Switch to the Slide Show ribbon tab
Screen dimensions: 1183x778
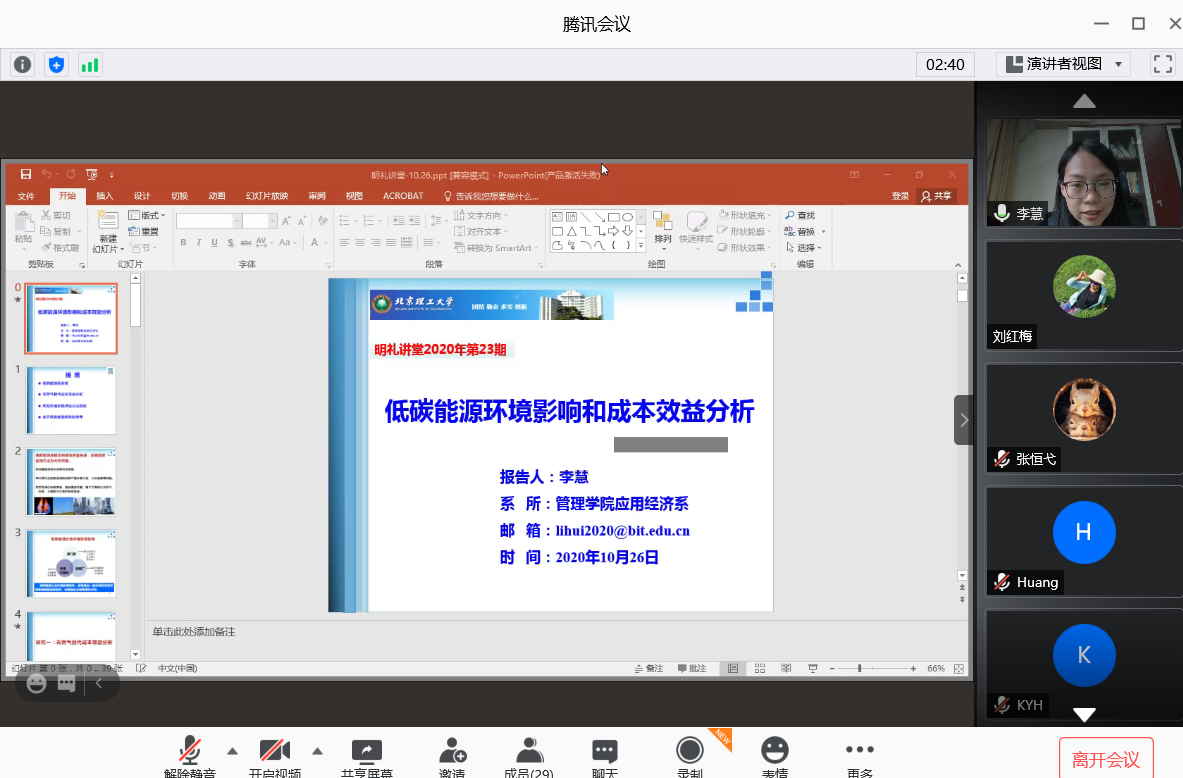[x=267, y=196]
